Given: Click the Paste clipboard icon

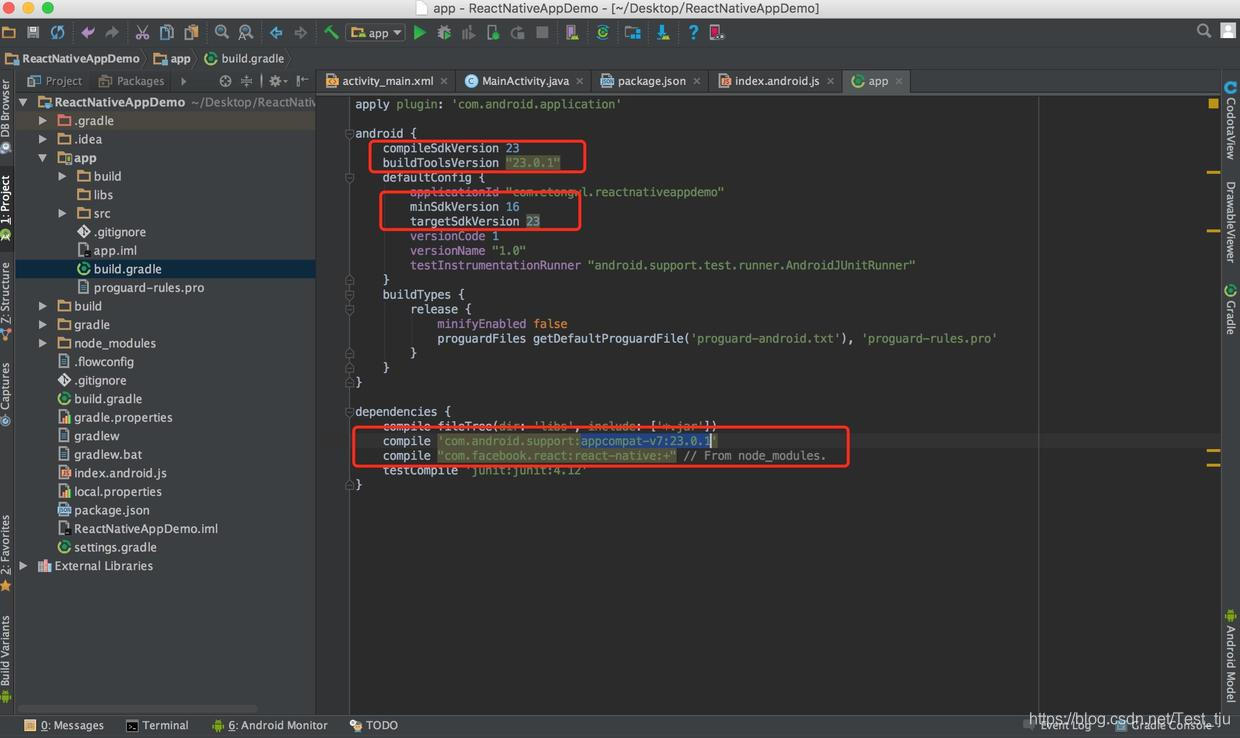Looking at the screenshot, I should [190, 33].
